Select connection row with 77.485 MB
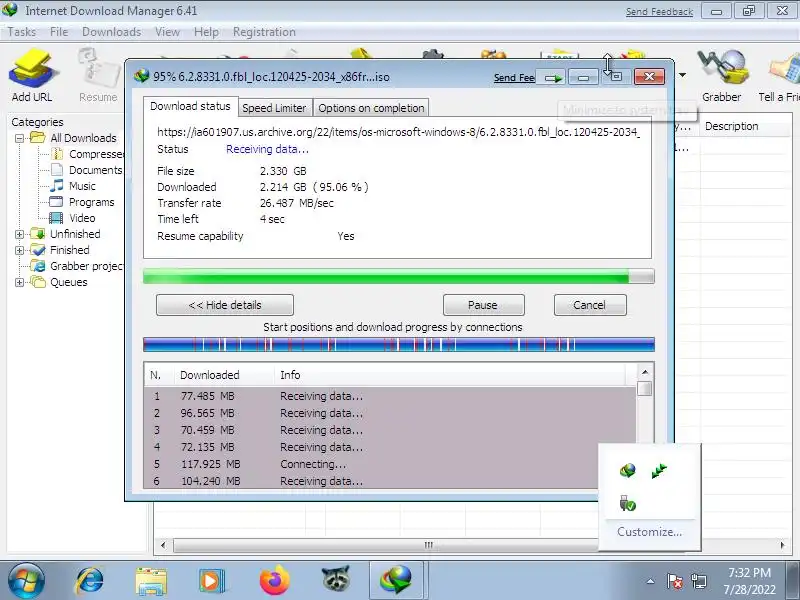The width and height of the screenshot is (800, 600). click(x=390, y=396)
